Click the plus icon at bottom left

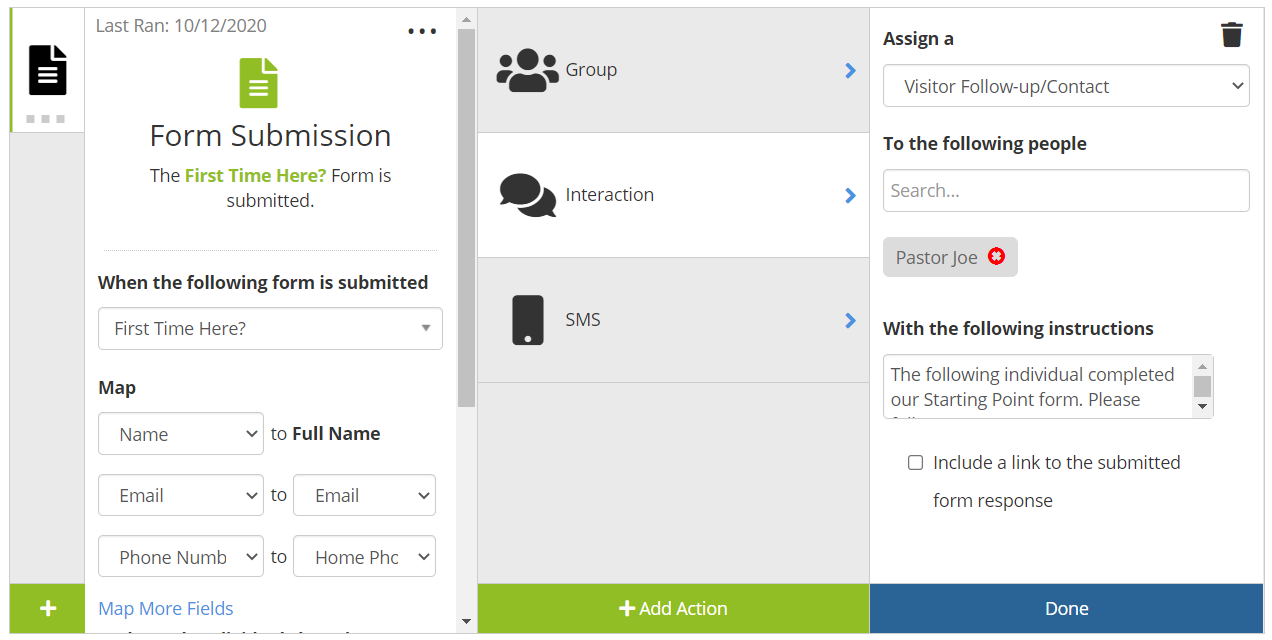[x=47, y=608]
